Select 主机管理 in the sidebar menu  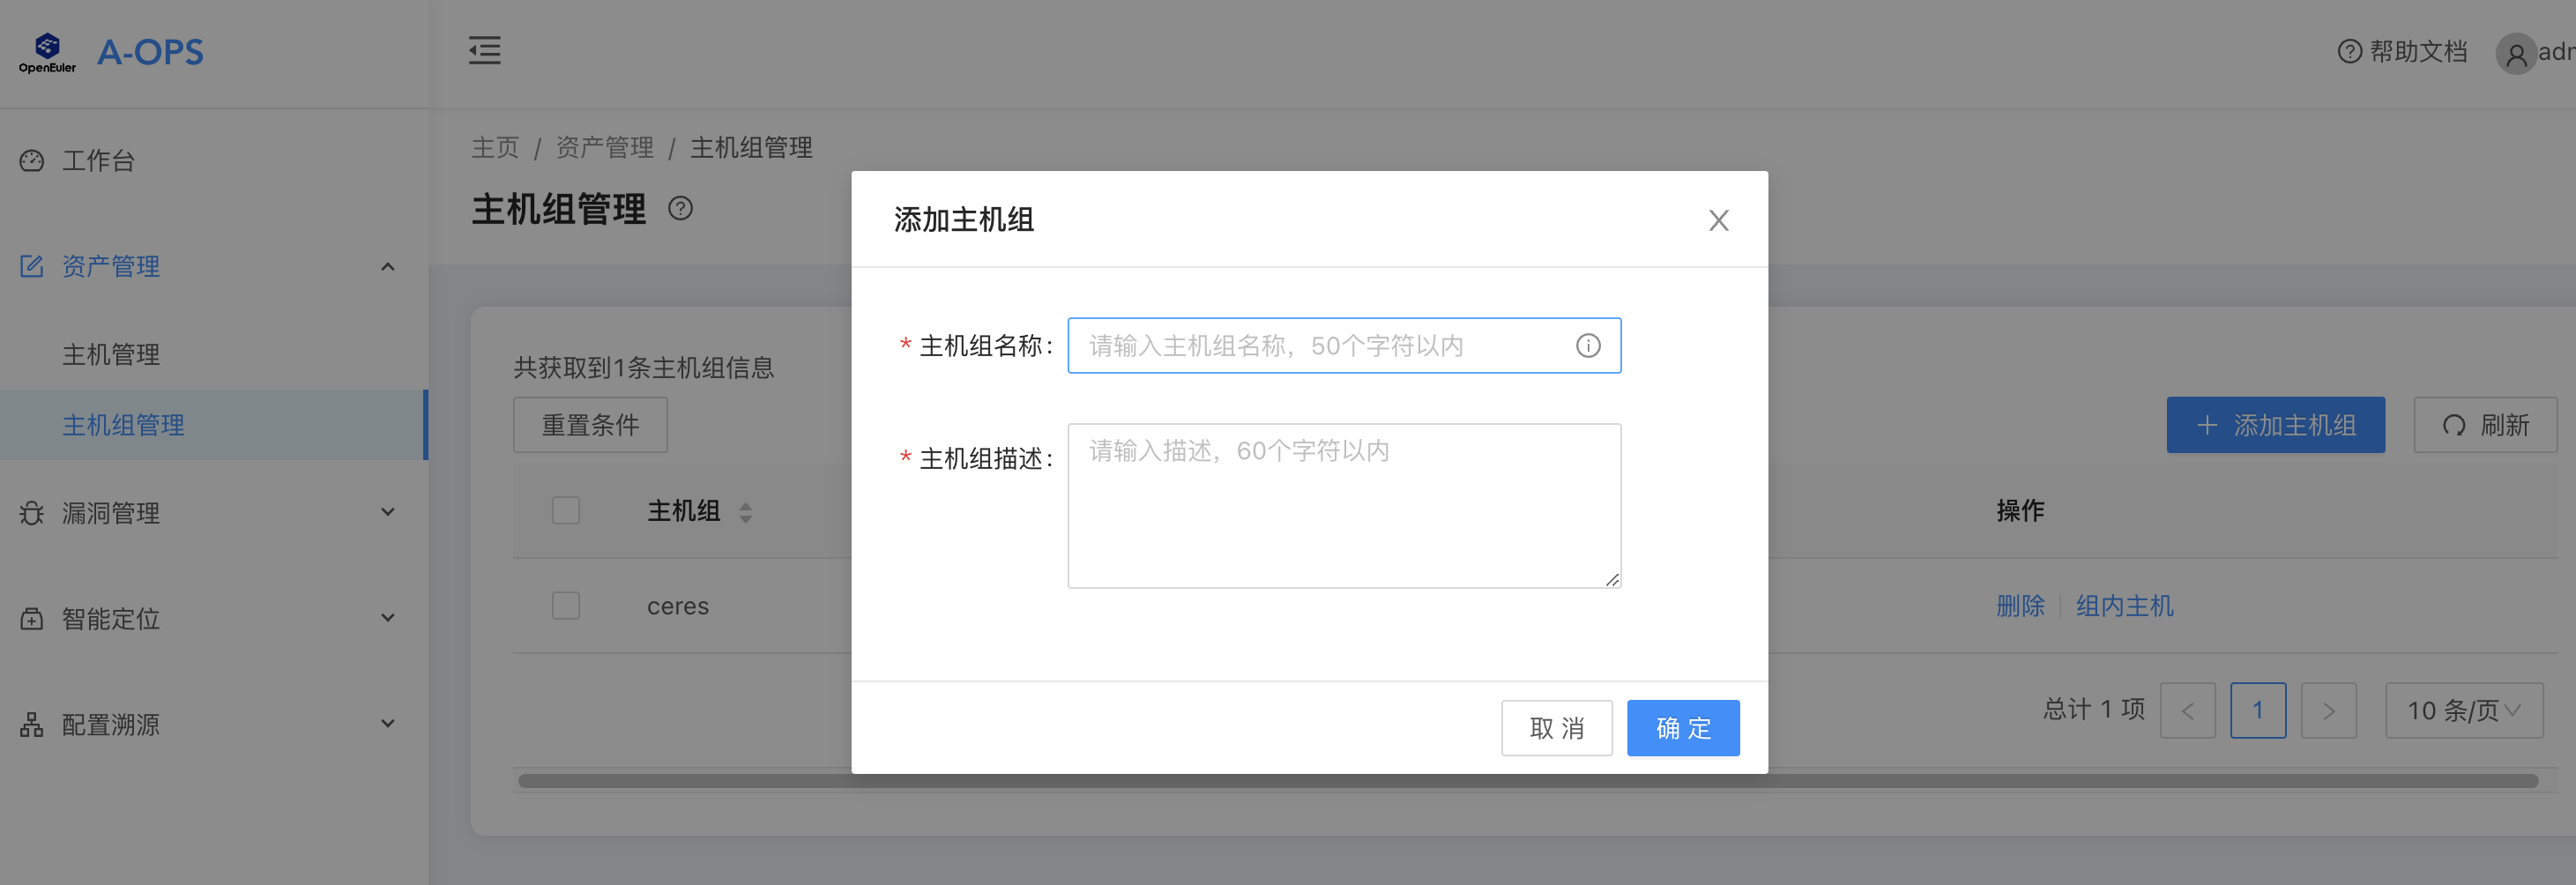click(110, 354)
